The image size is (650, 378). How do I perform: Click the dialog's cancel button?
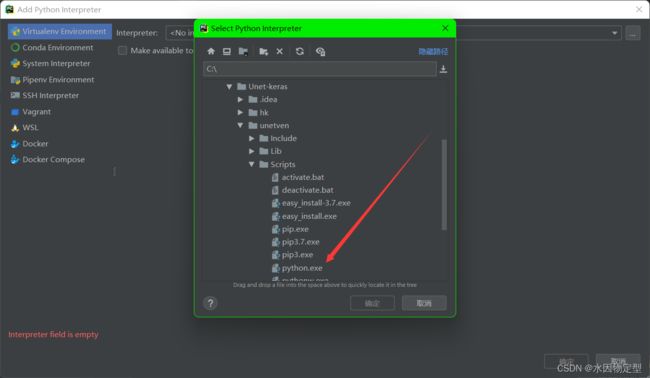point(424,303)
